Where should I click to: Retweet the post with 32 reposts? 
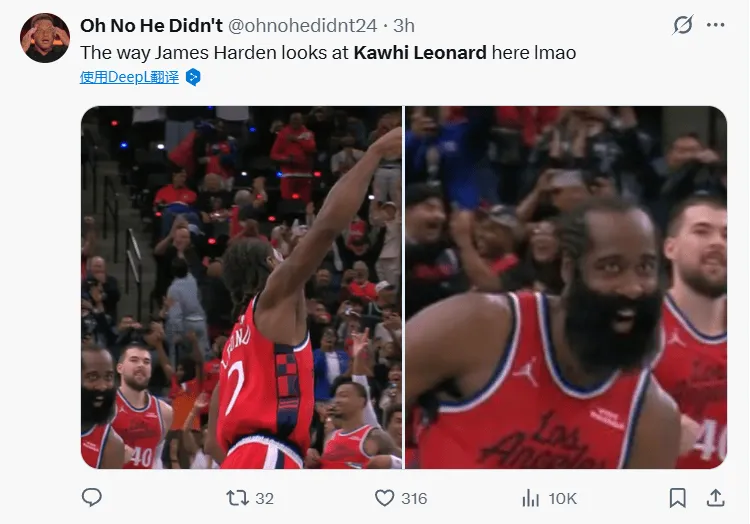pyautogui.click(x=238, y=498)
